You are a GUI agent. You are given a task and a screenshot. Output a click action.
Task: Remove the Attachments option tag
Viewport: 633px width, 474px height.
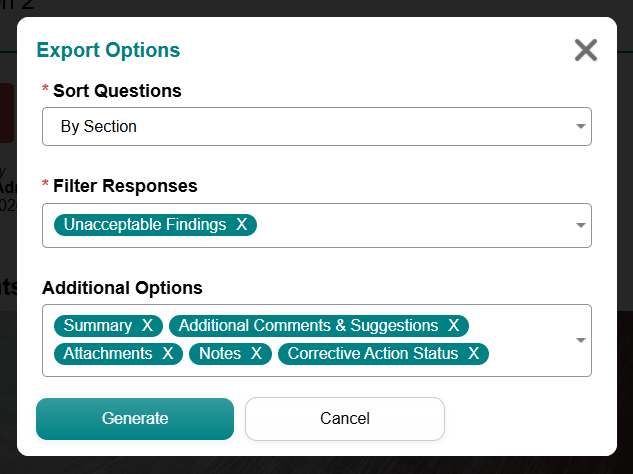[x=168, y=354]
